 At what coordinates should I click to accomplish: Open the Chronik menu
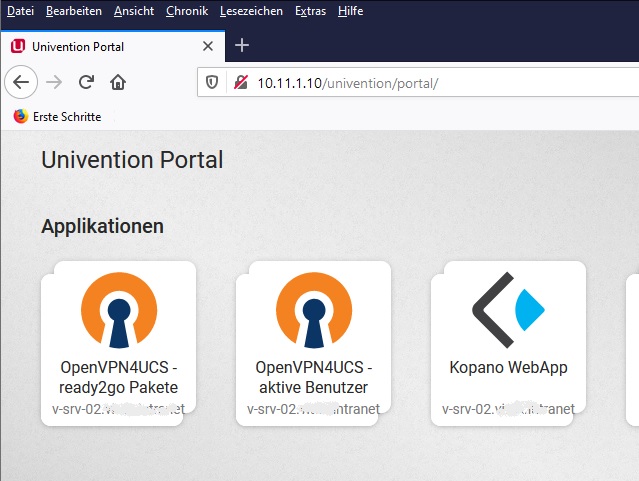187,11
